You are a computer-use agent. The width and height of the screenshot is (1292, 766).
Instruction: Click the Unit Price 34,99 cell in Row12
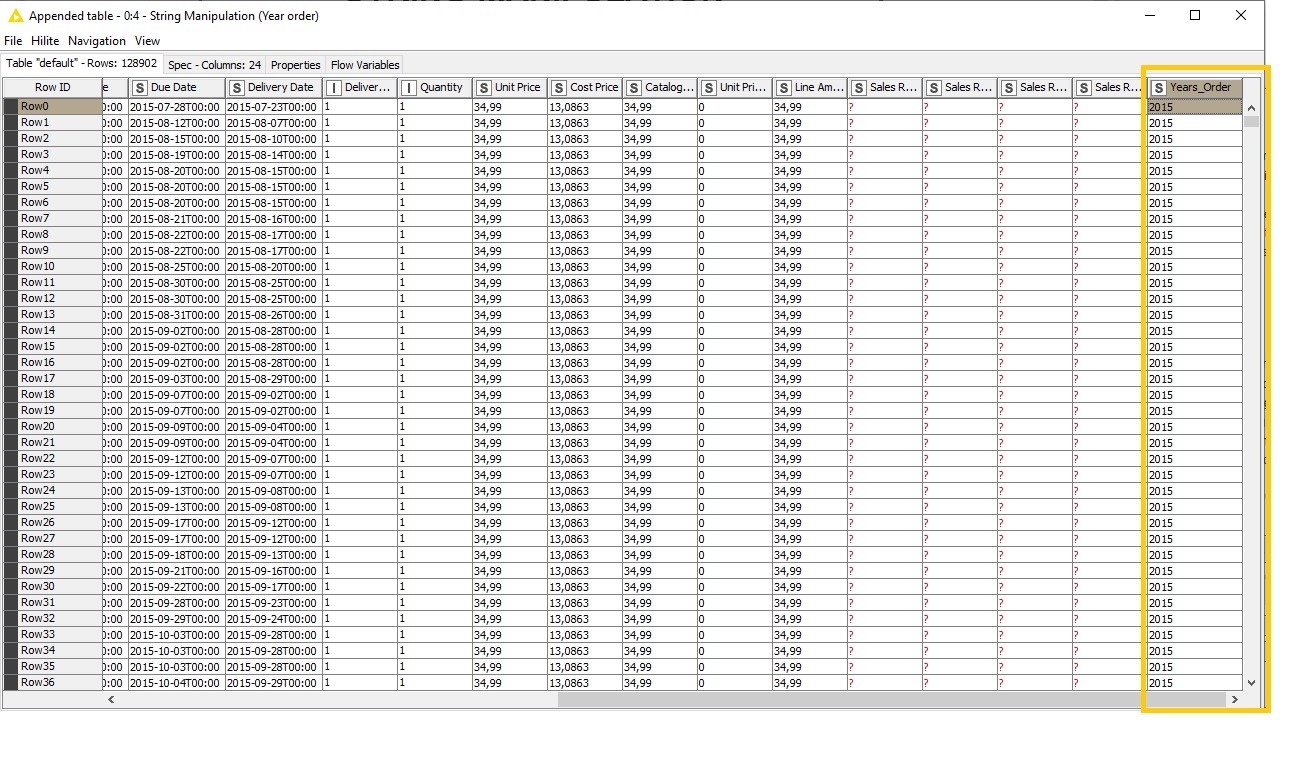[510, 299]
